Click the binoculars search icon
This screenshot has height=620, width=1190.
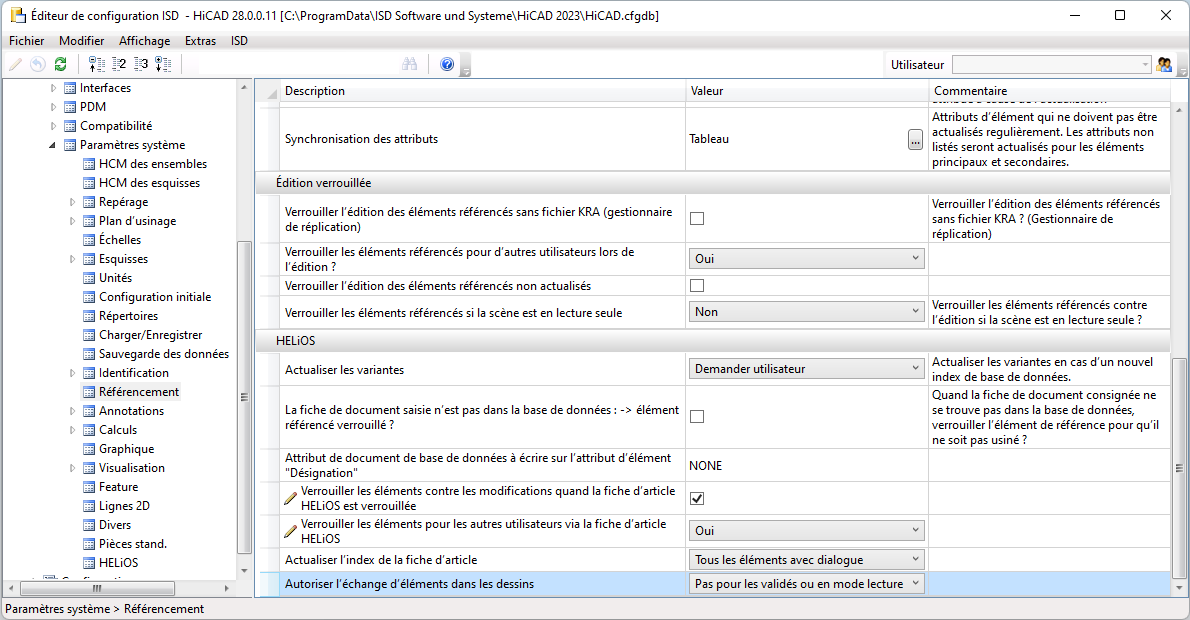click(410, 65)
